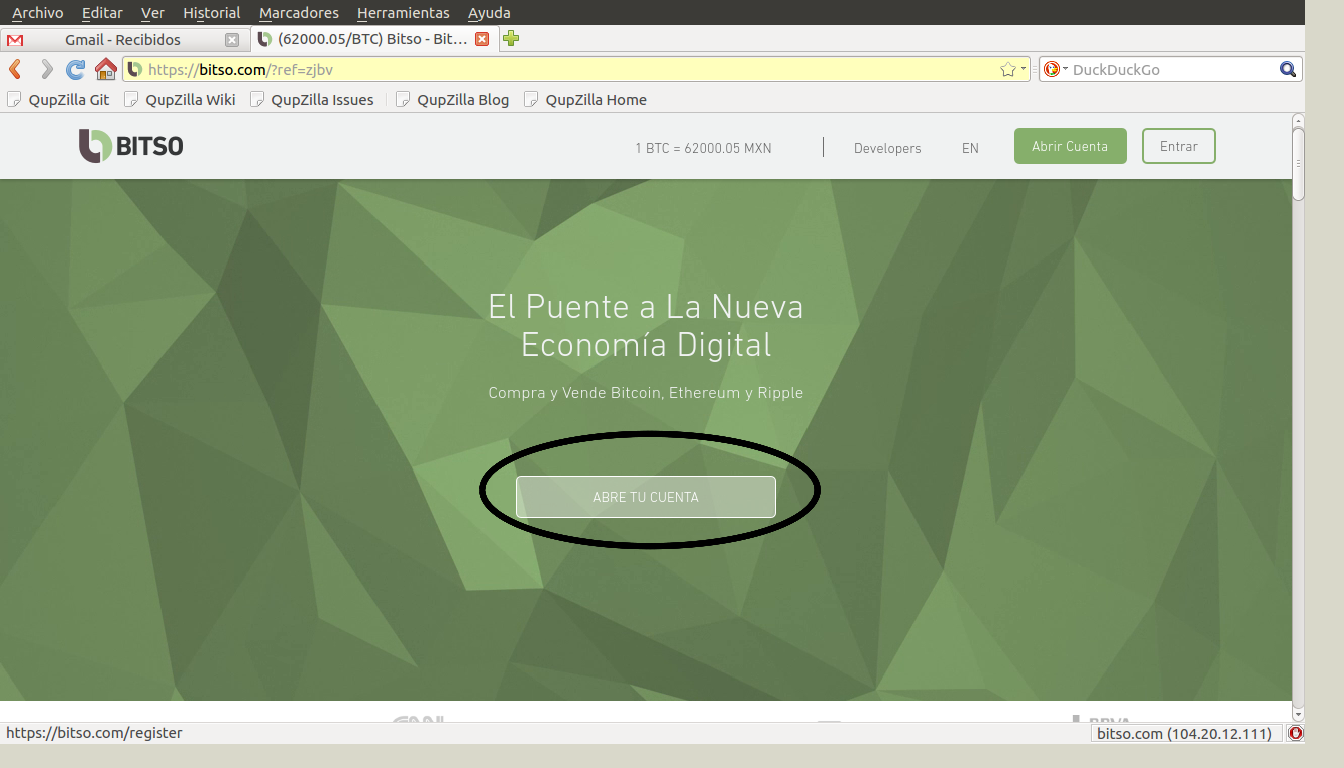Viewport: 1344px width, 768px height.
Task: Open the Ver menu
Action: click(153, 13)
